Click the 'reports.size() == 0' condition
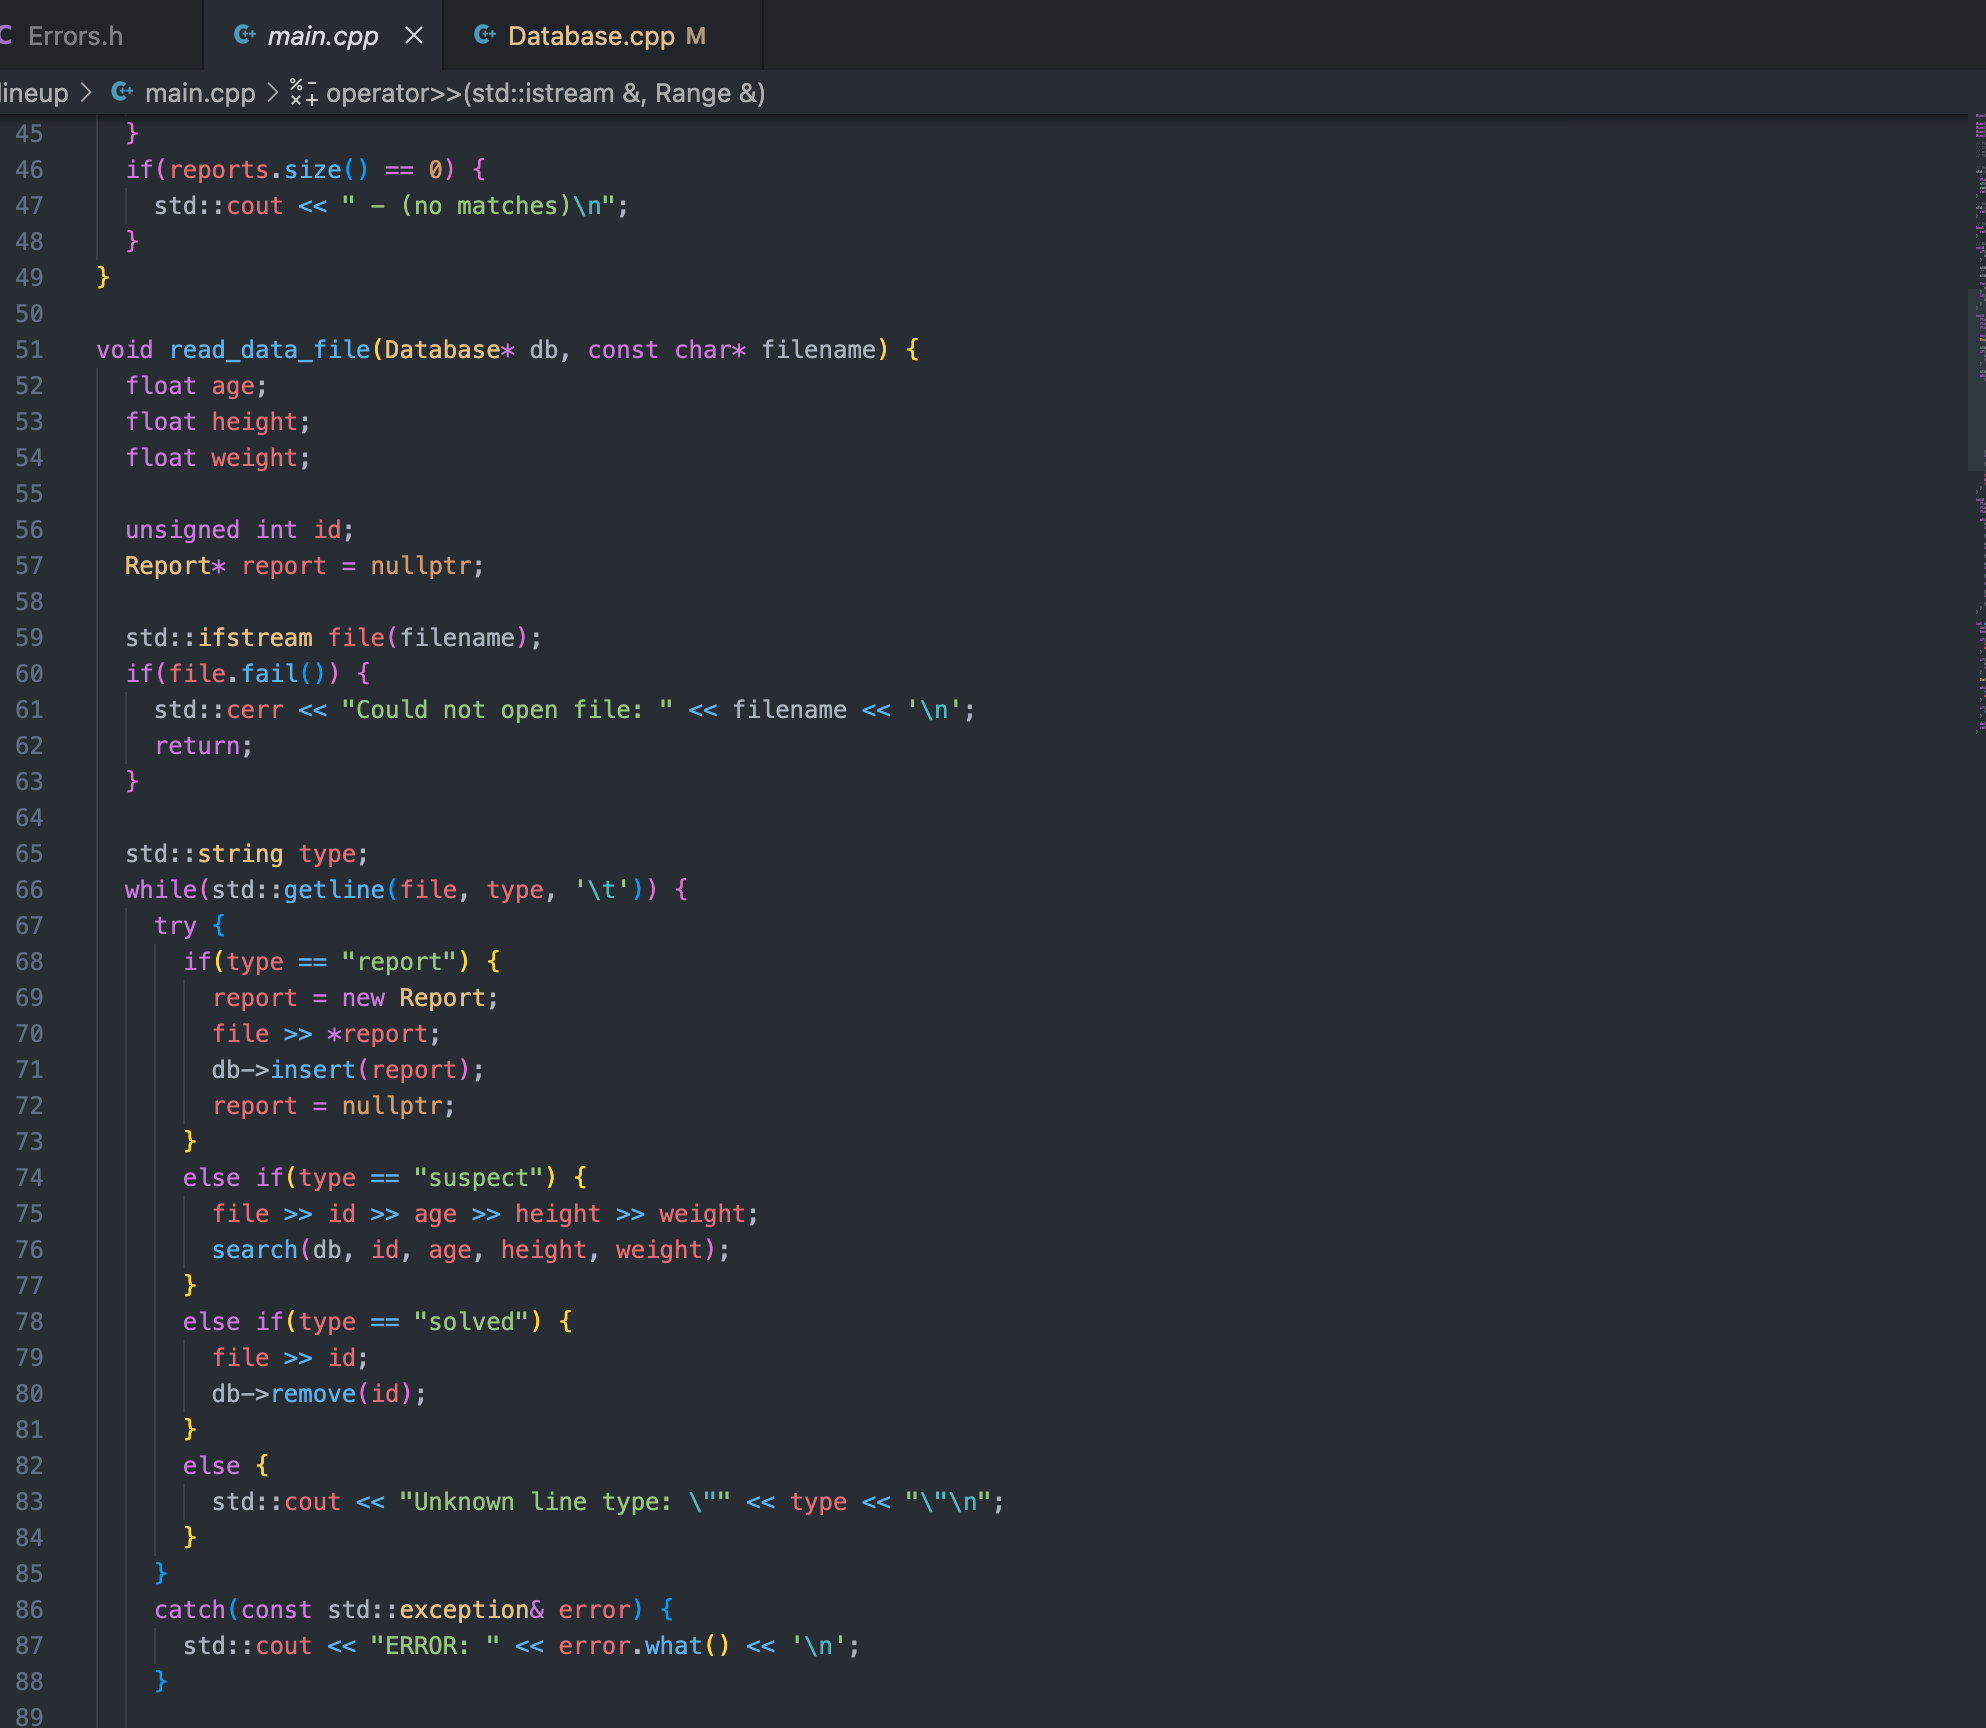 coord(305,170)
